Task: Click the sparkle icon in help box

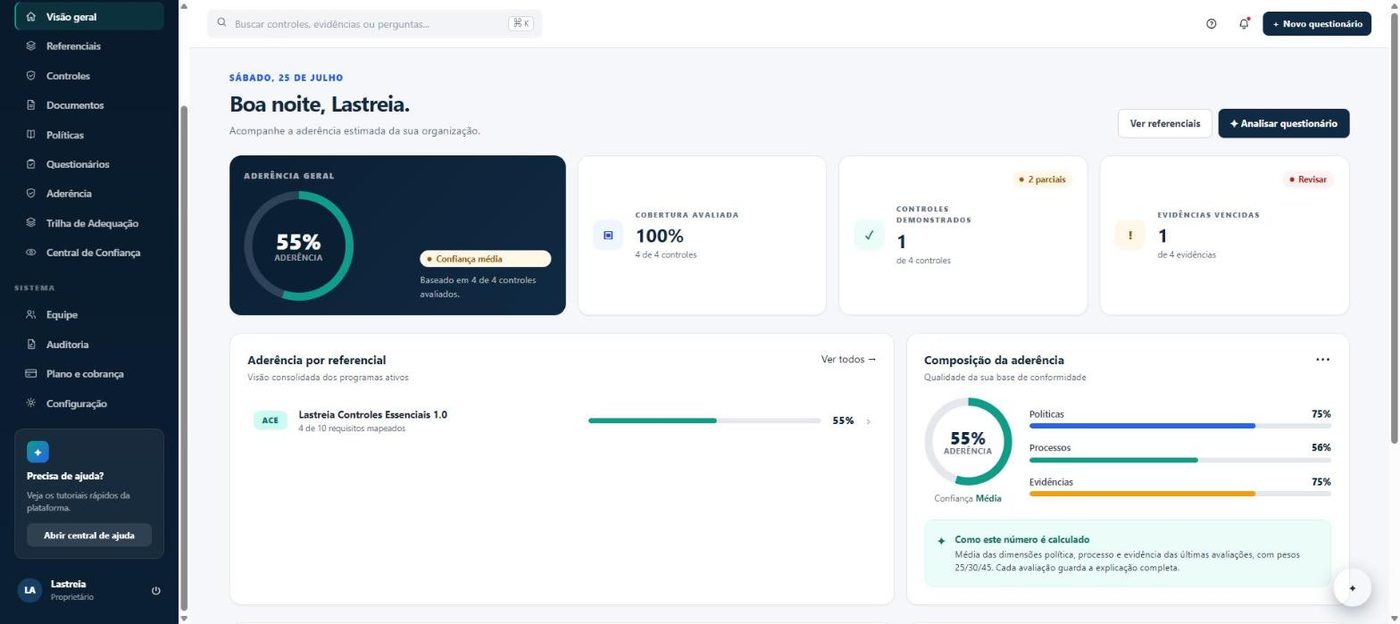Action: [x=38, y=452]
